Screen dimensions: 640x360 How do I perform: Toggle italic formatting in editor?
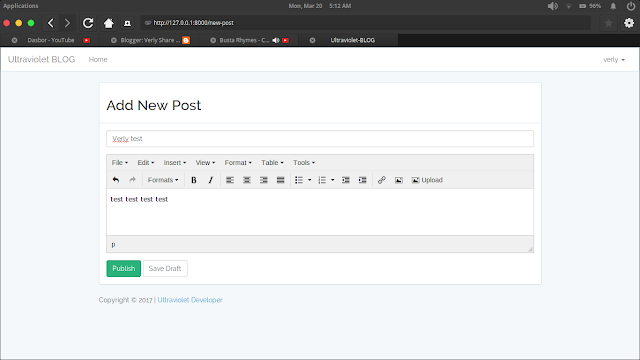tap(211, 180)
